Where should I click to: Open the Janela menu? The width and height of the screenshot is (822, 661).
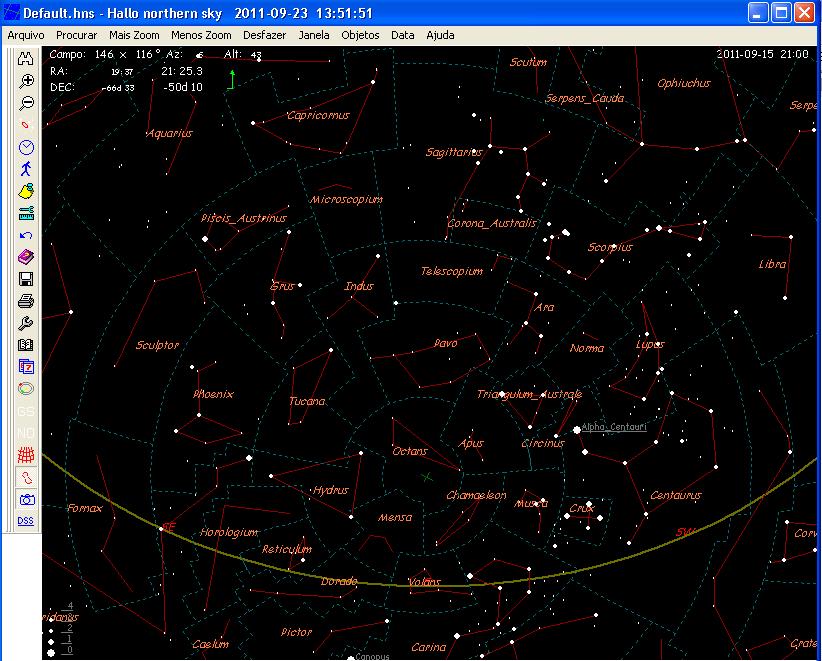(314, 35)
